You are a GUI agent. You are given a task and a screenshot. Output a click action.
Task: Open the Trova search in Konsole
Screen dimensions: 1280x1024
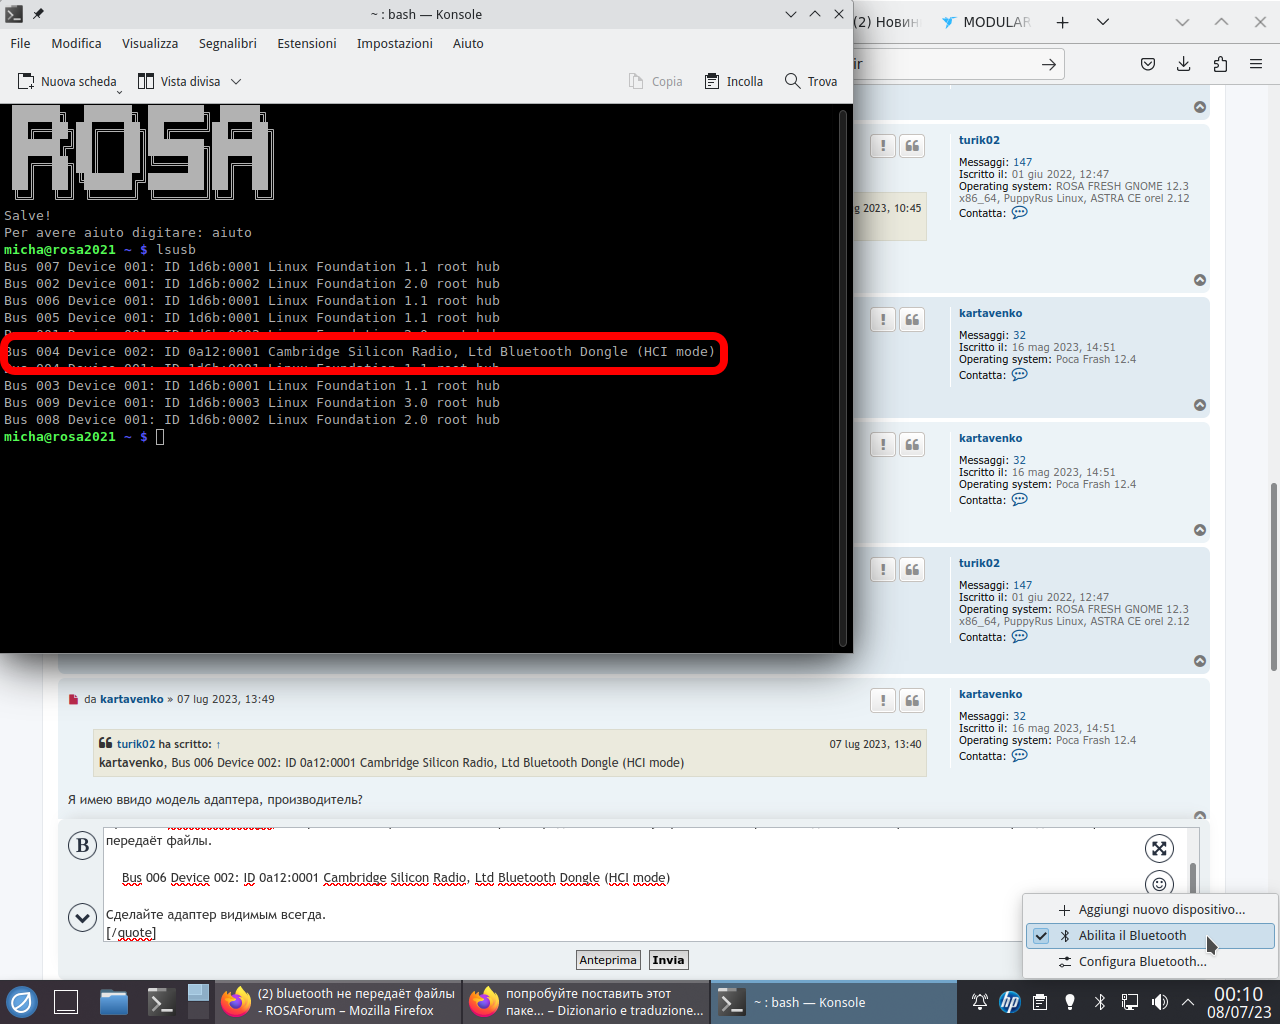tap(811, 81)
